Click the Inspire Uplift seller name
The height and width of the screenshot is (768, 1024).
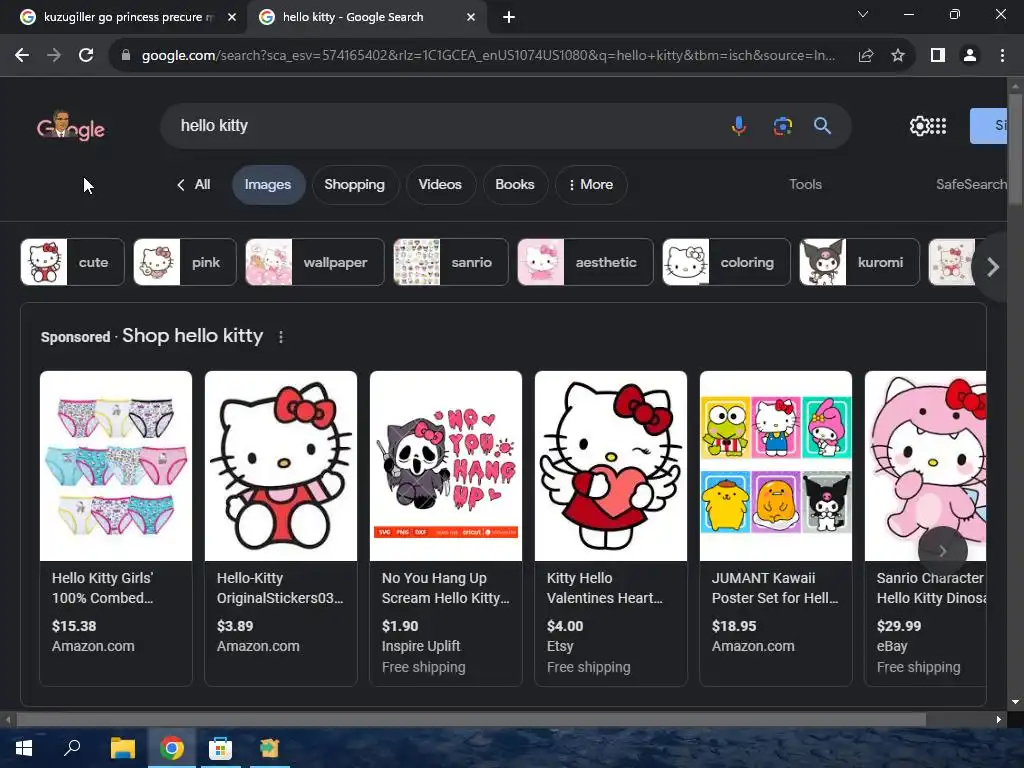tap(421, 647)
